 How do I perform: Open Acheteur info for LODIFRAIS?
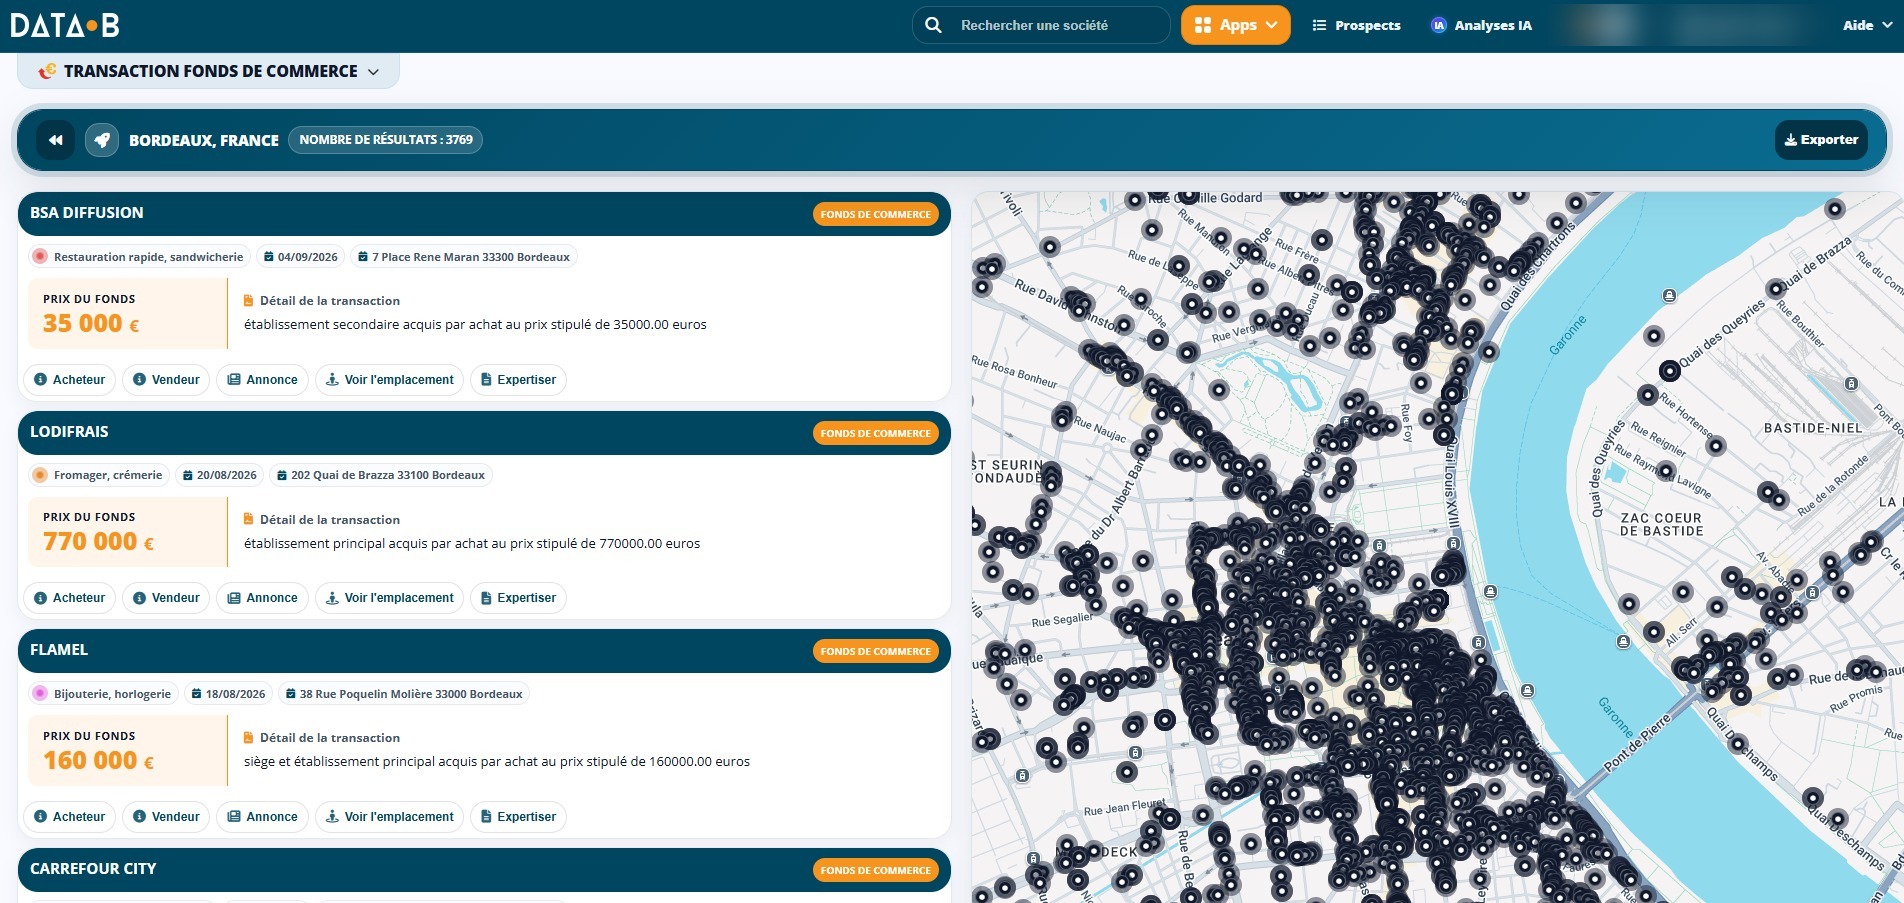[x=69, y=598]
